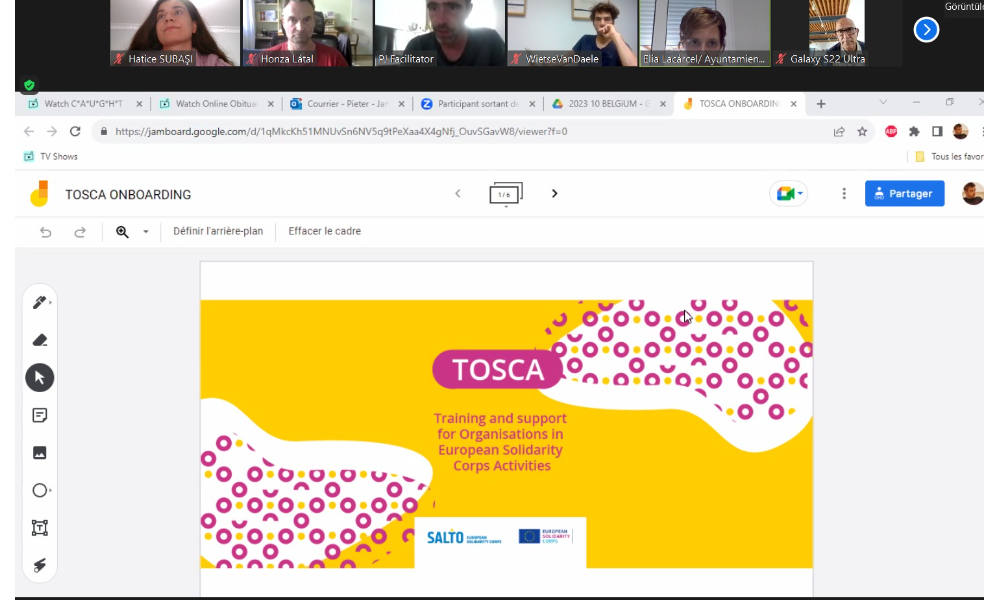Switch to the Watch C*A*U*G*H*T tab
Viewport: 1000px width, 600px height.
pos(83,103)
